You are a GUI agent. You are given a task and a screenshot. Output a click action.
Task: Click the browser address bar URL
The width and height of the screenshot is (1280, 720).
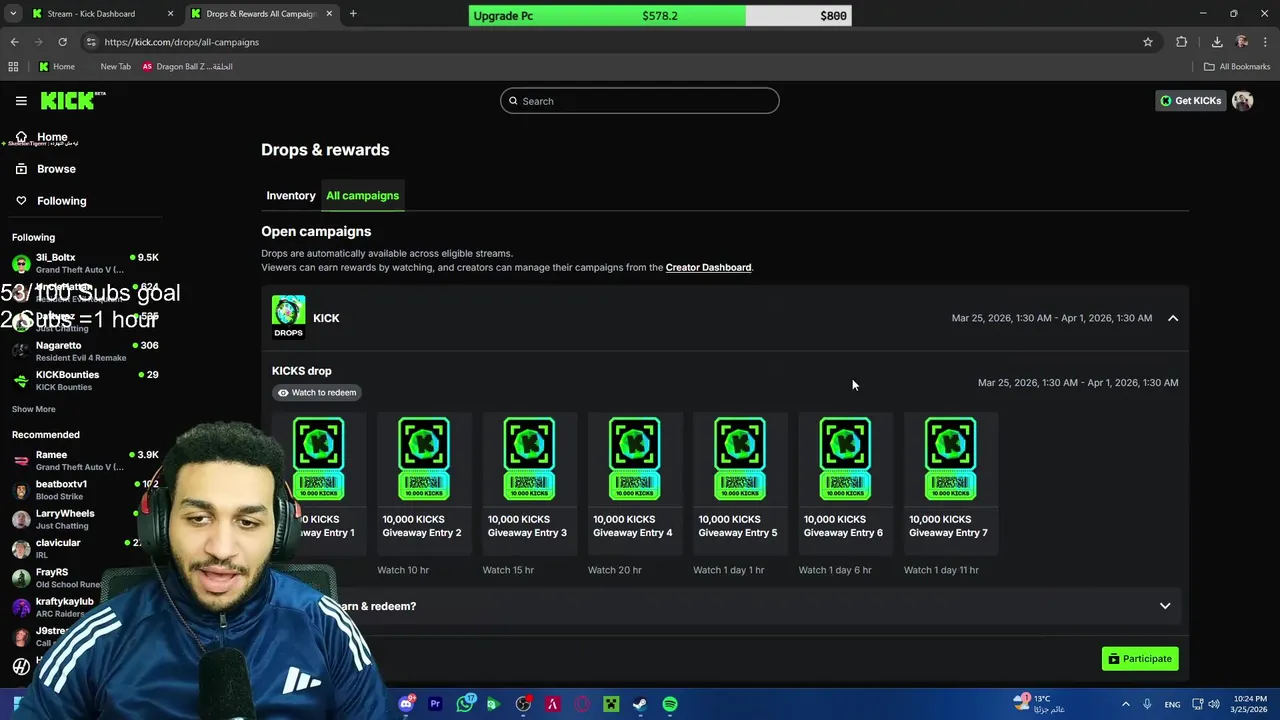coord(181,42)
